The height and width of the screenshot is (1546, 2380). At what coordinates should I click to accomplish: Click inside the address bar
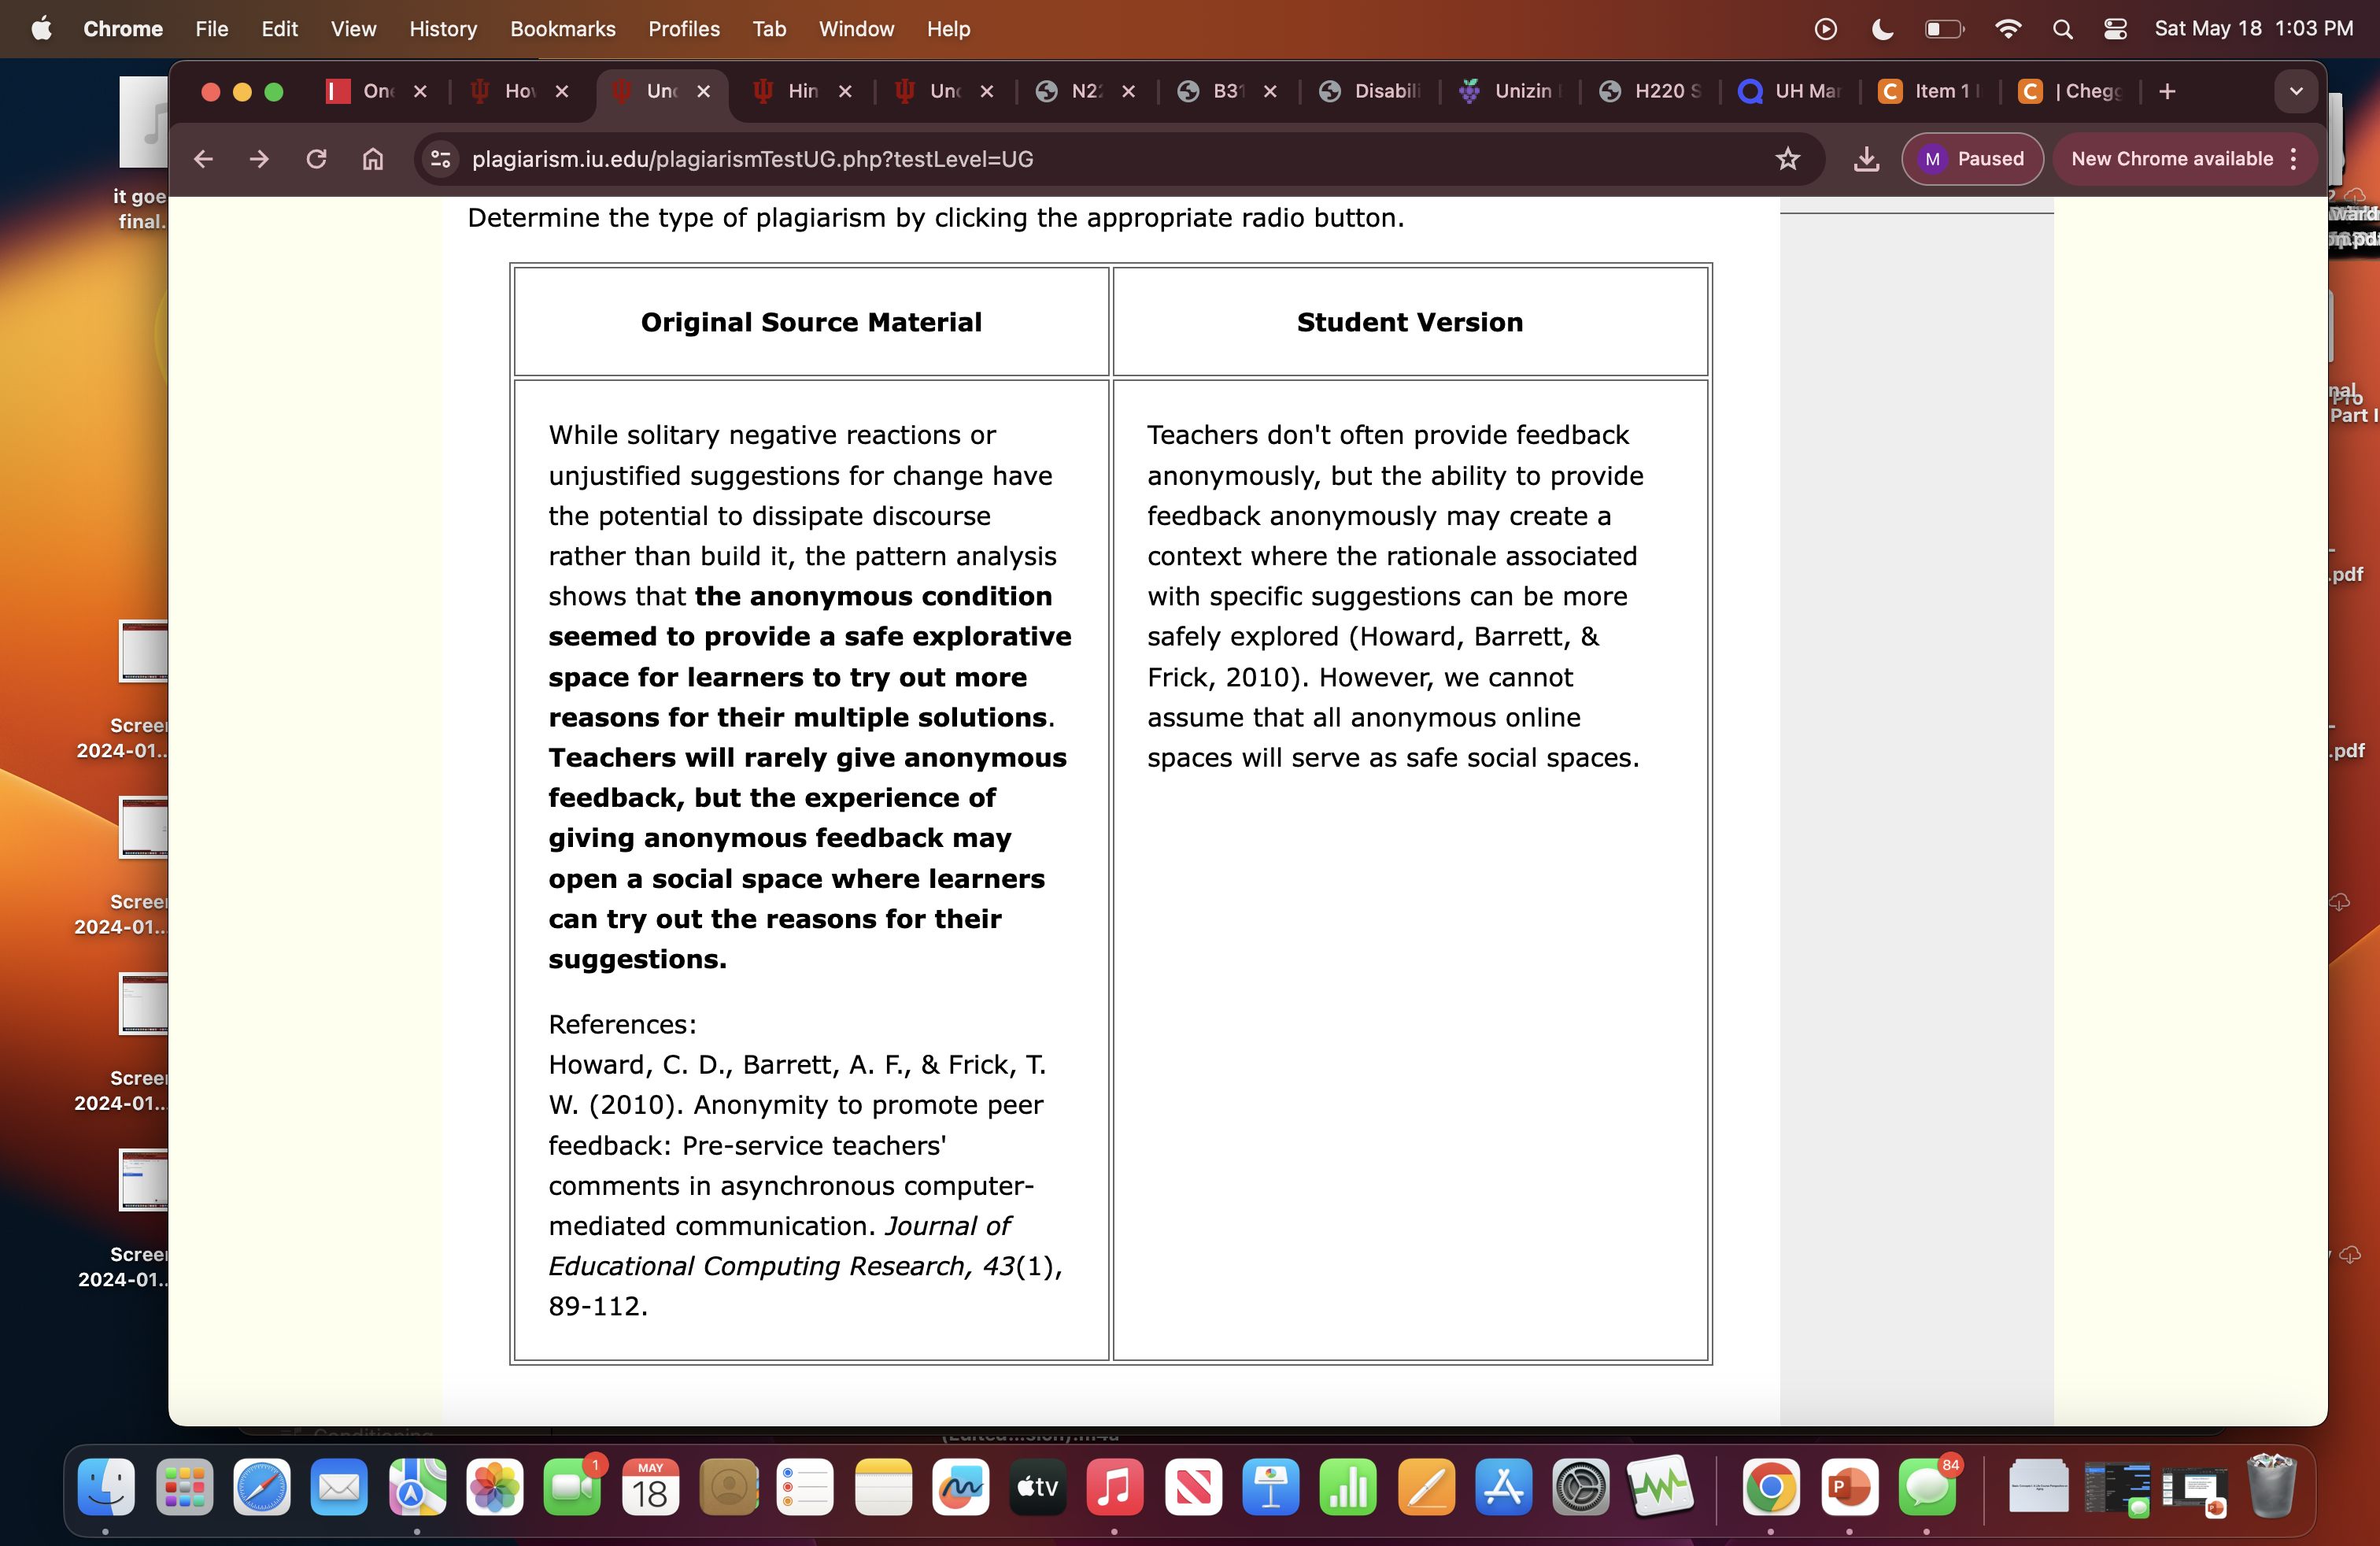(x=1000, y=159)
